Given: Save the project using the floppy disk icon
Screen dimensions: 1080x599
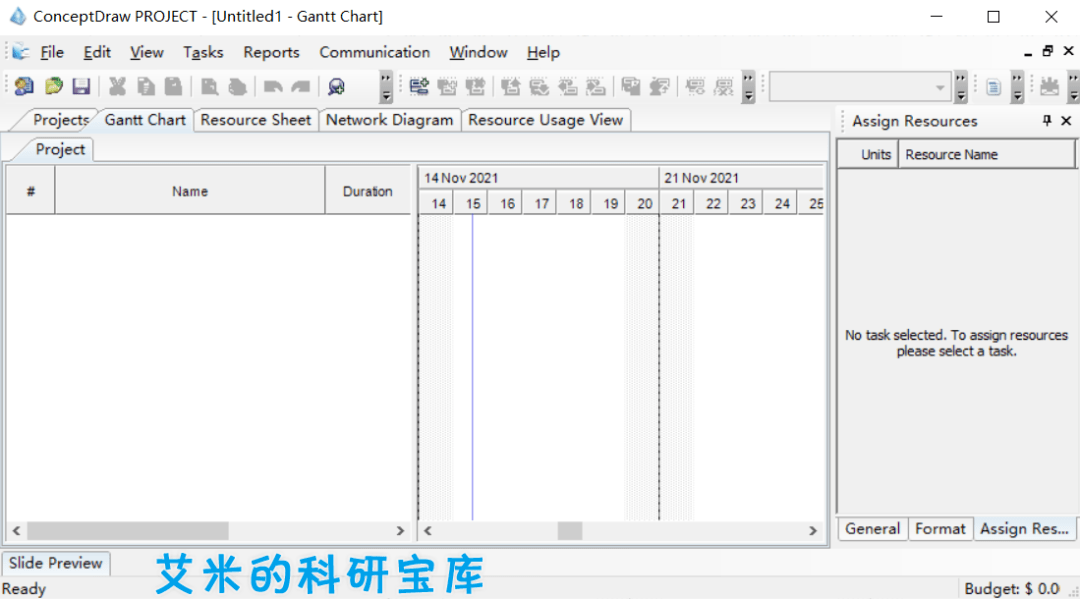Looking at the screenshot, I should pos(81,86).
